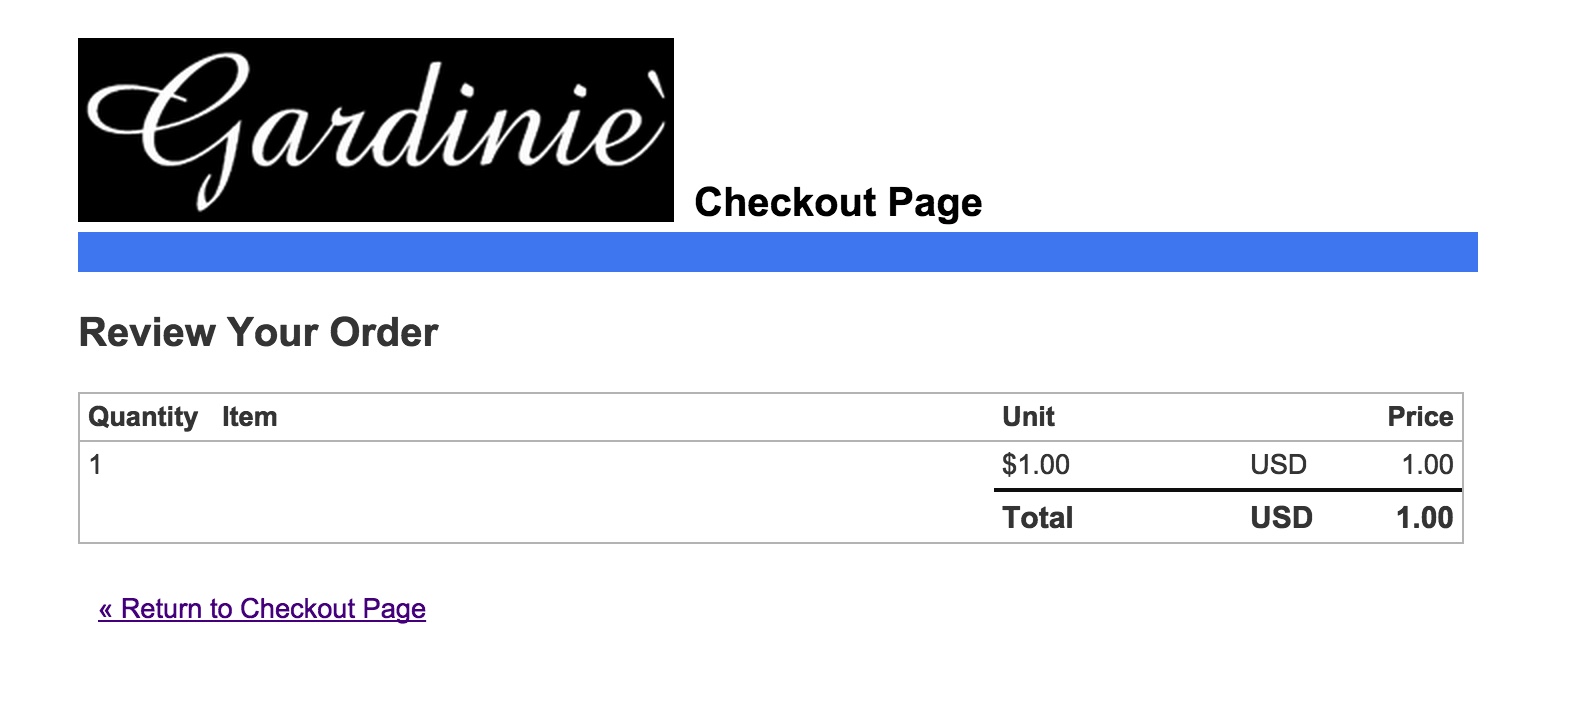
Task: Click the left guillemet of the return link
Action: [105, 609]
